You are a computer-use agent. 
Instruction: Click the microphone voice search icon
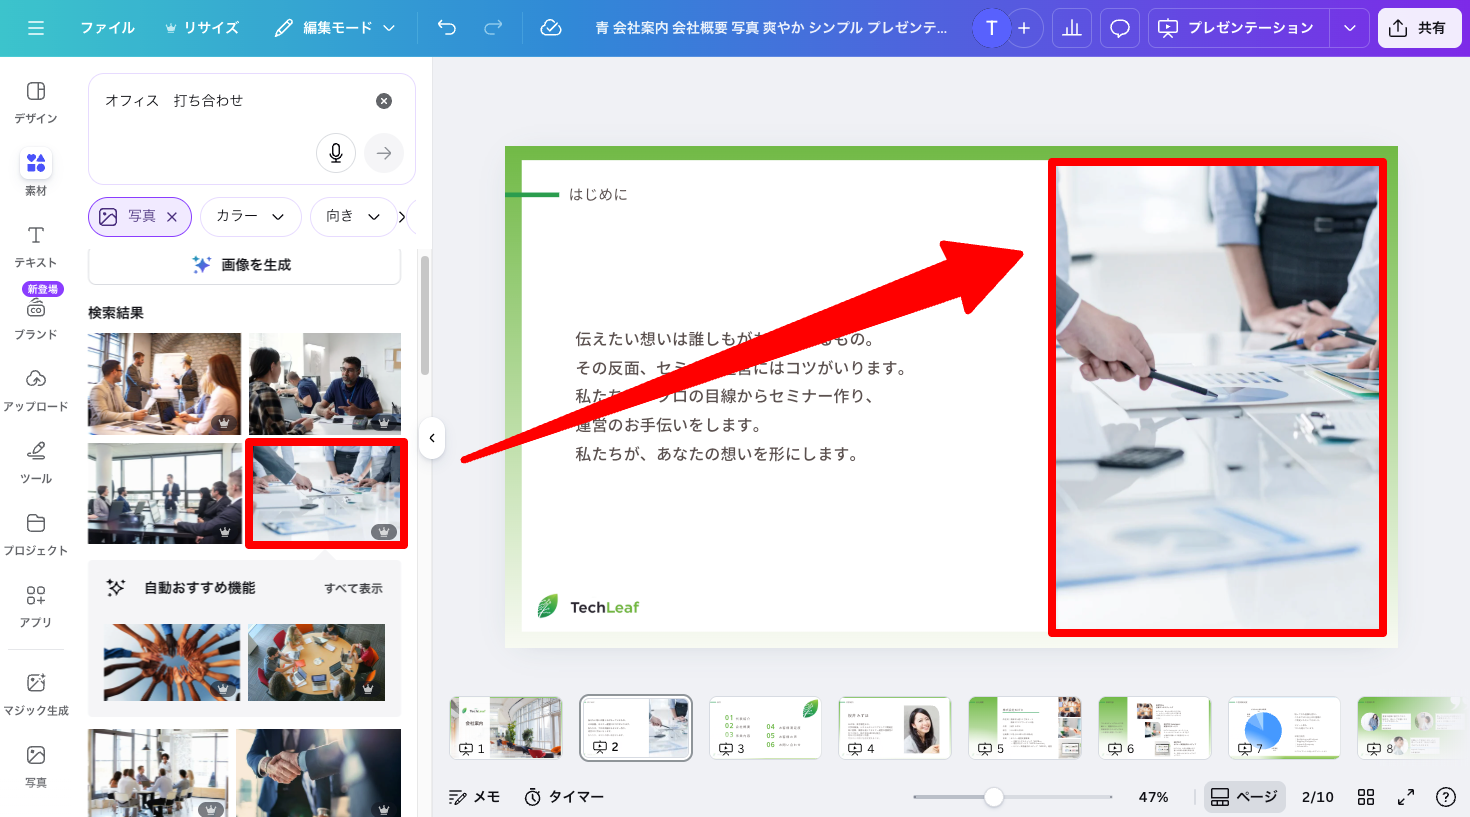tap(336, 153)
